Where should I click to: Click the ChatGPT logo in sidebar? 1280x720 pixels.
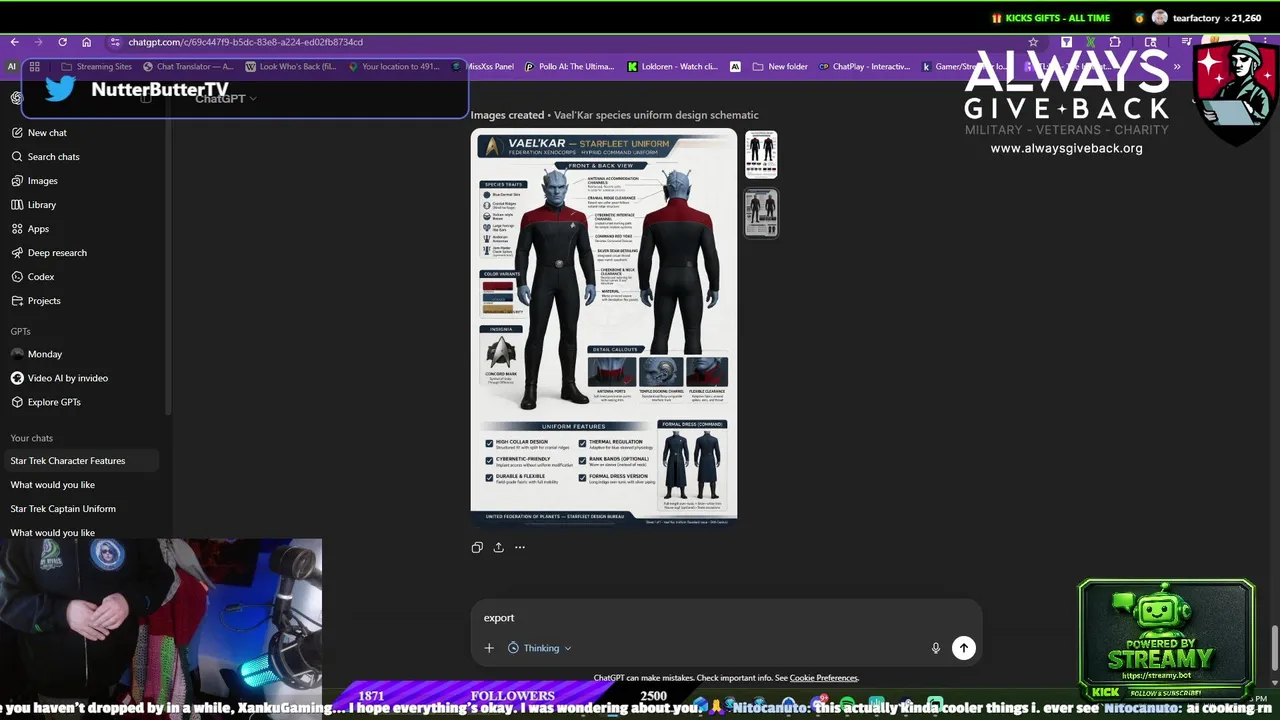click(17, 98)
